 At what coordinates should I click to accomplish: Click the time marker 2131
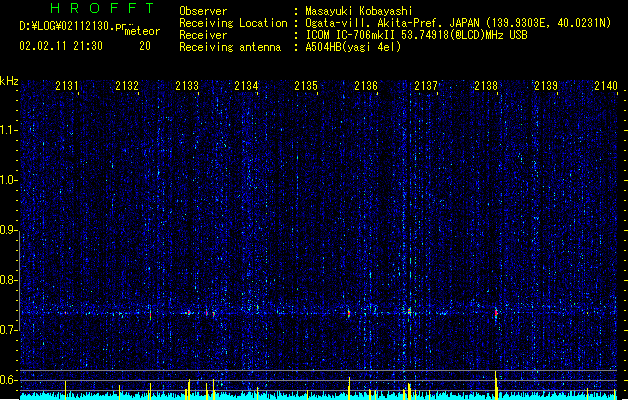tap(67, 86)
